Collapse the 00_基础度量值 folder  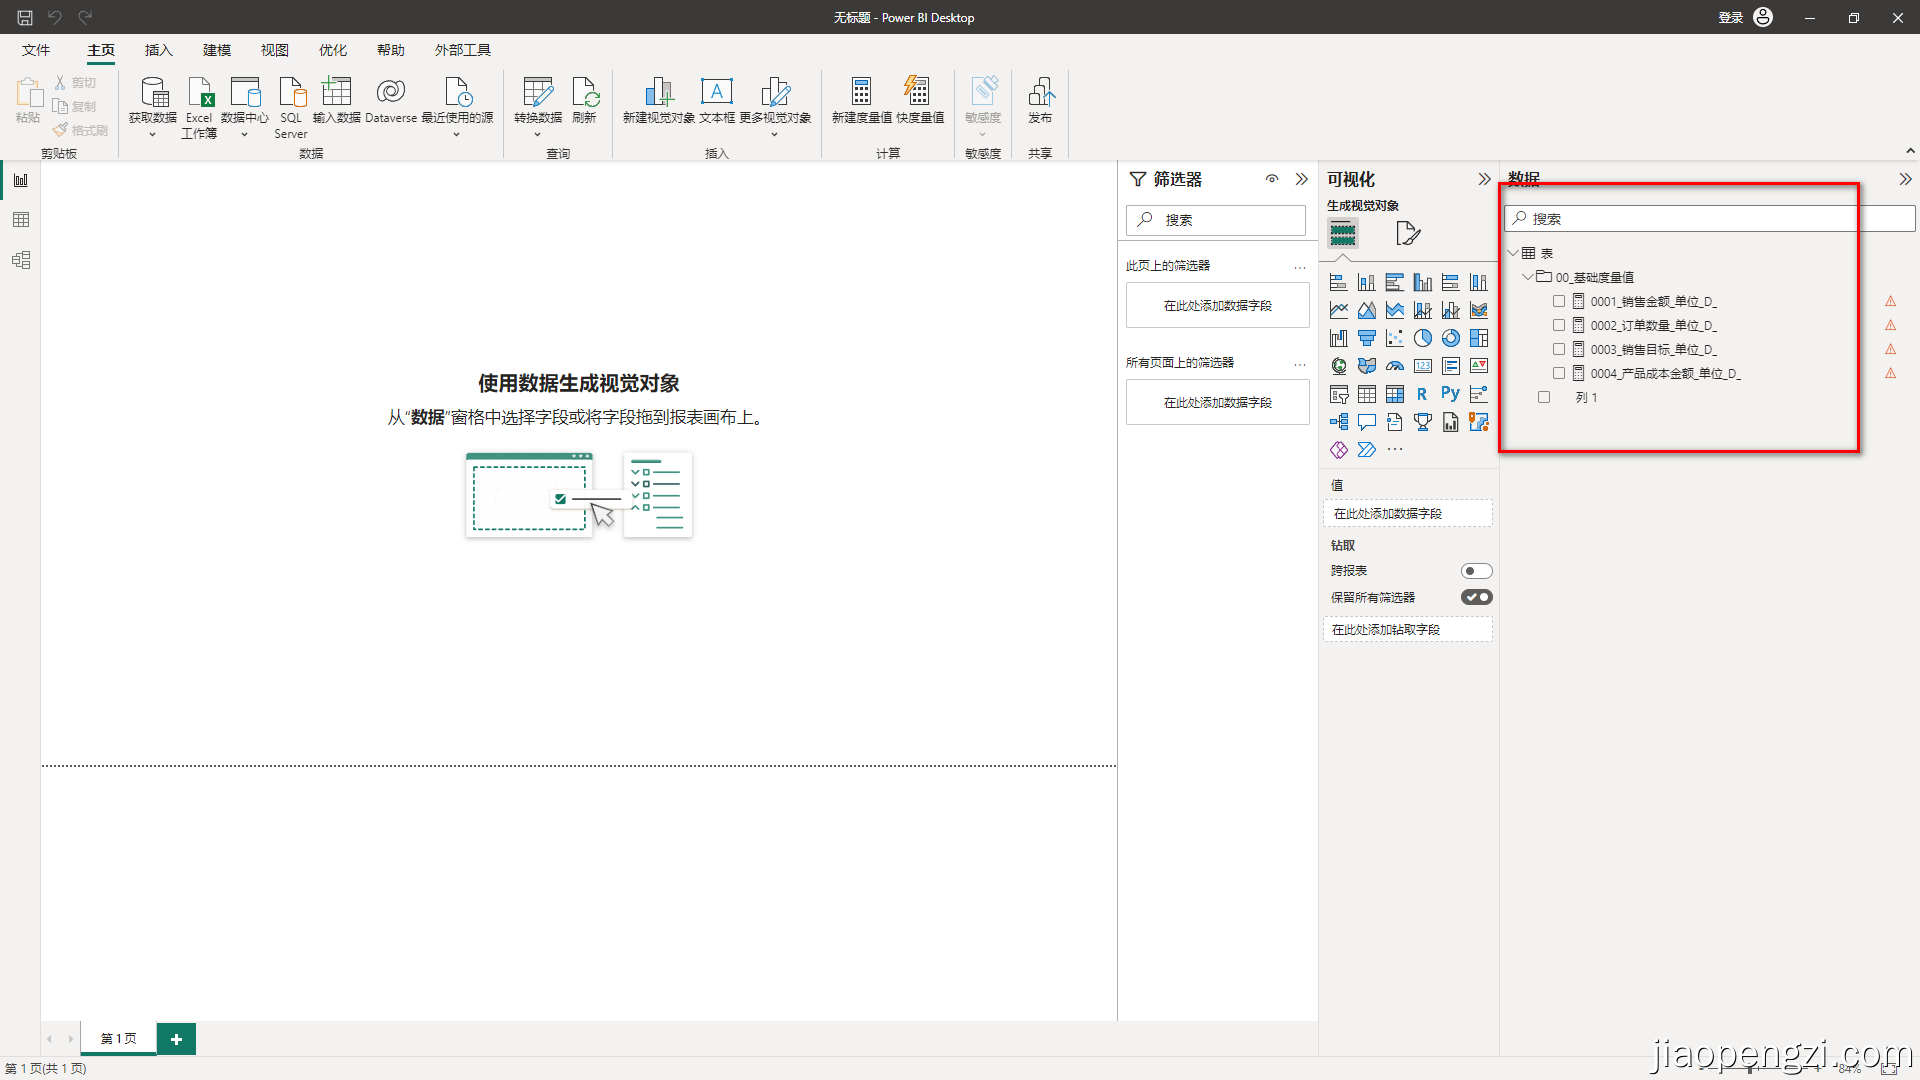point(1528,277)
